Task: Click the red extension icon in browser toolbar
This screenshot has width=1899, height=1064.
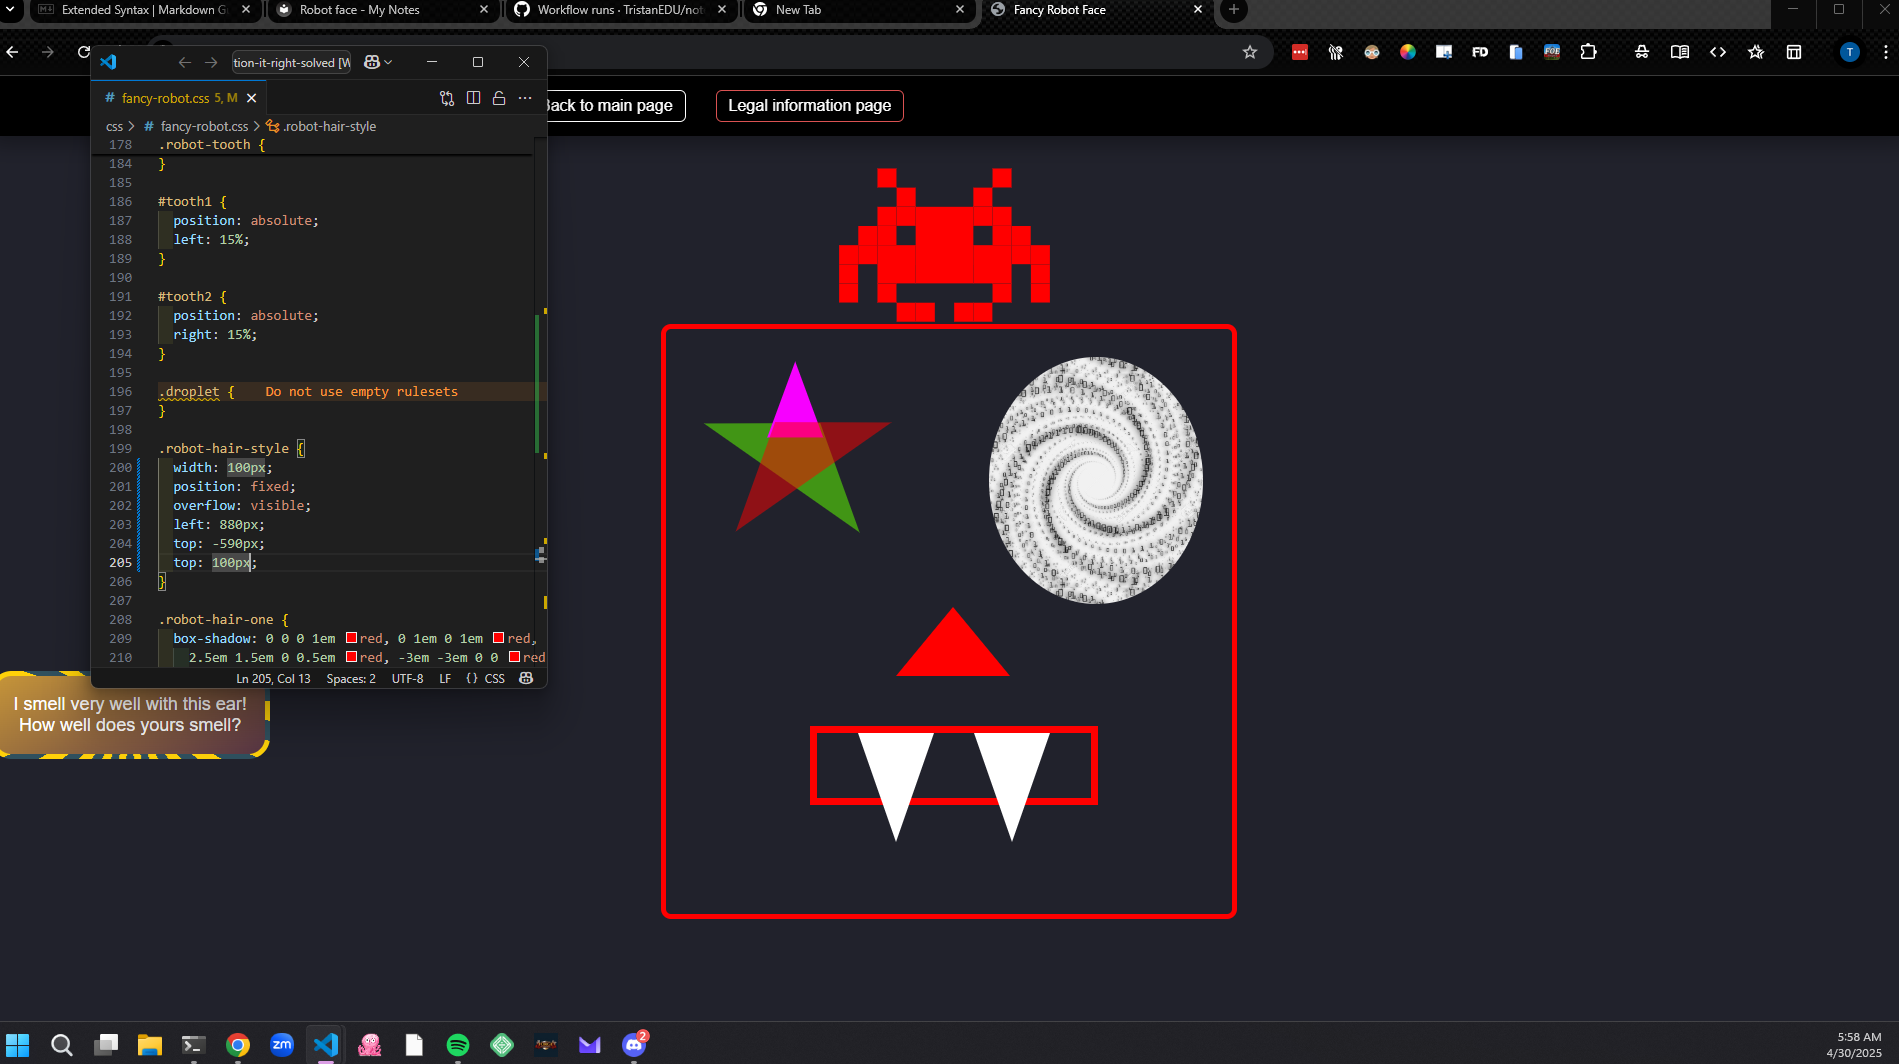Action: 1300,52
